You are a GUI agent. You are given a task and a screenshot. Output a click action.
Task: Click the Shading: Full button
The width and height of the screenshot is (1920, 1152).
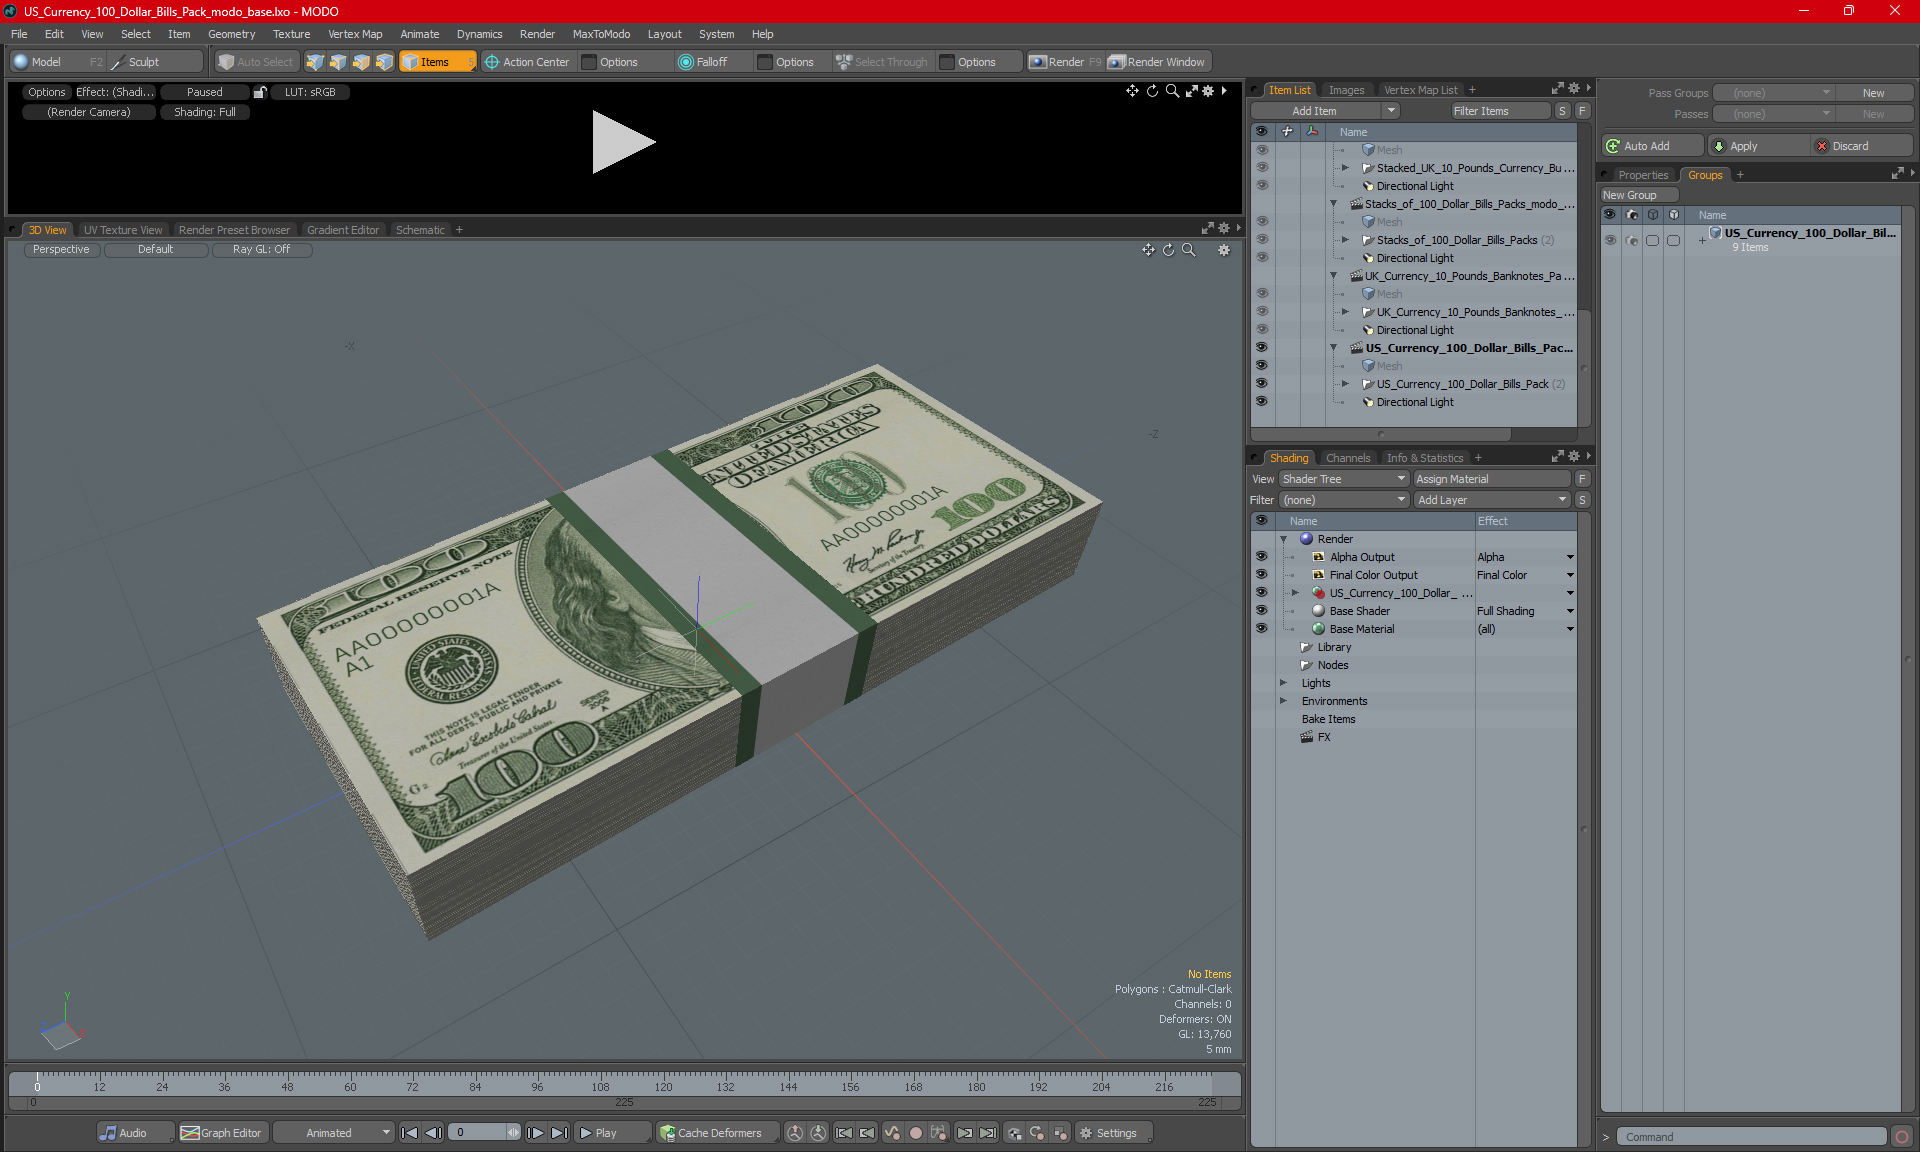(205, 112)
